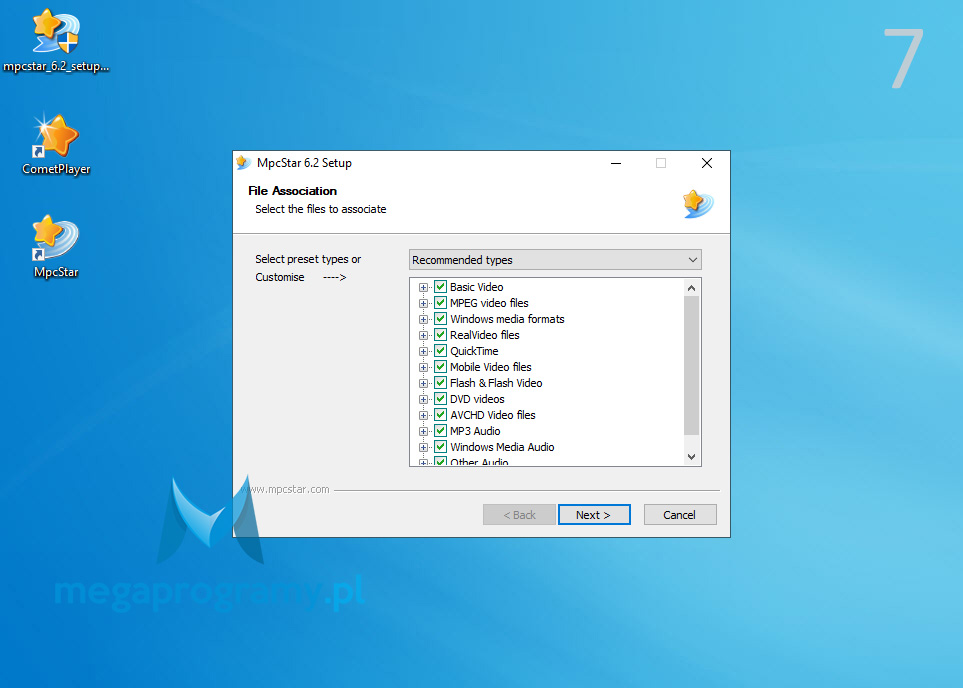Select the MpcStar desktop shortcut

(x=56, y=247)
